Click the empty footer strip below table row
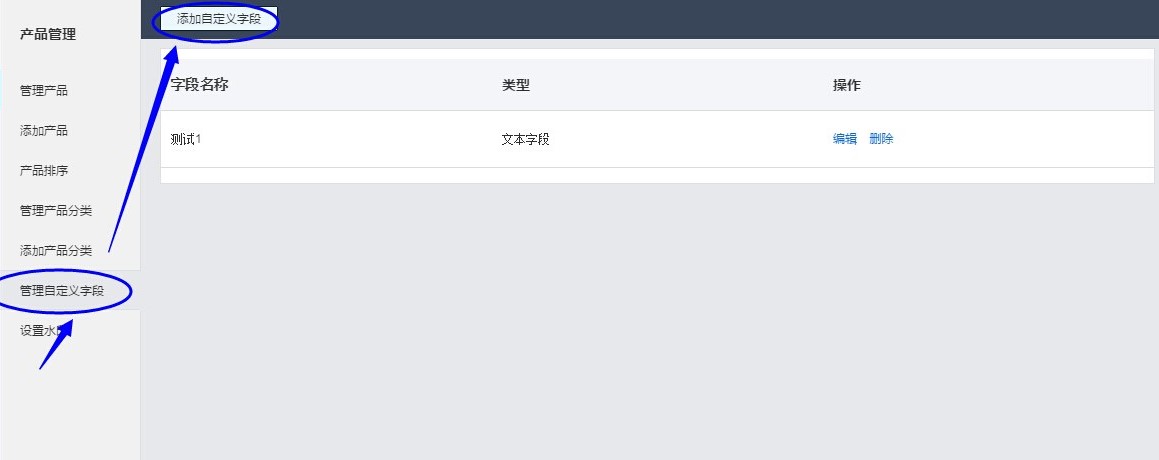The height and width of the screenshot is (460, 1159). pyautogui.click(x=657, y=175)
